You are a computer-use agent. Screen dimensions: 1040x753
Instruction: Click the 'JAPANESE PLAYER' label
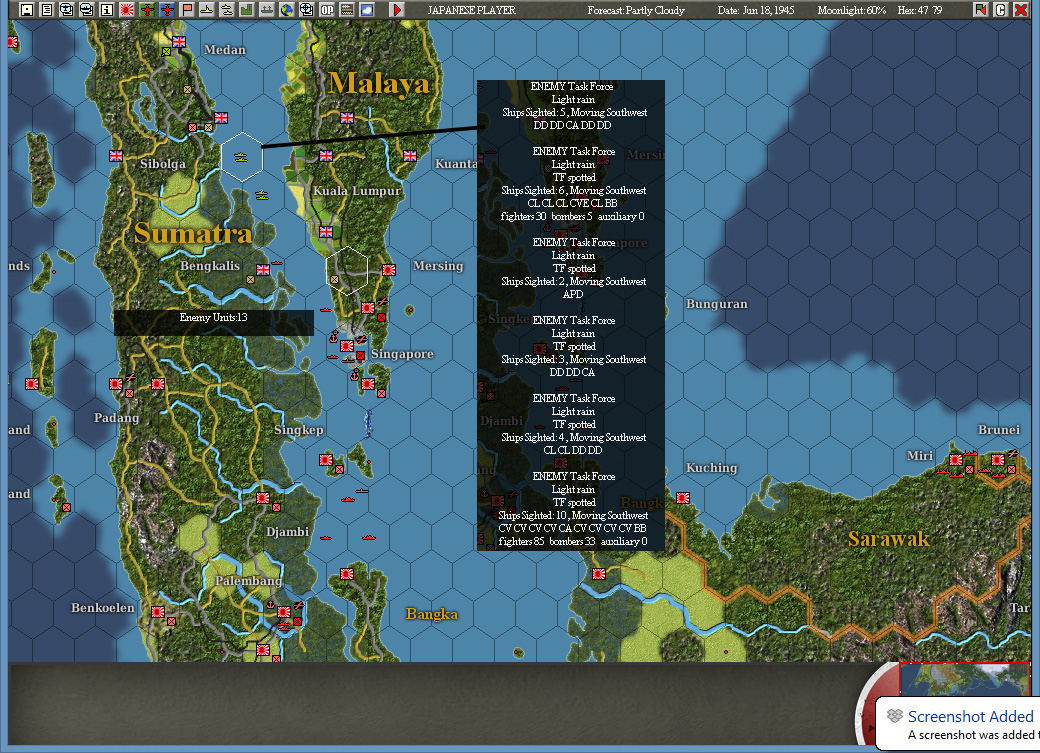pos(471,10)
